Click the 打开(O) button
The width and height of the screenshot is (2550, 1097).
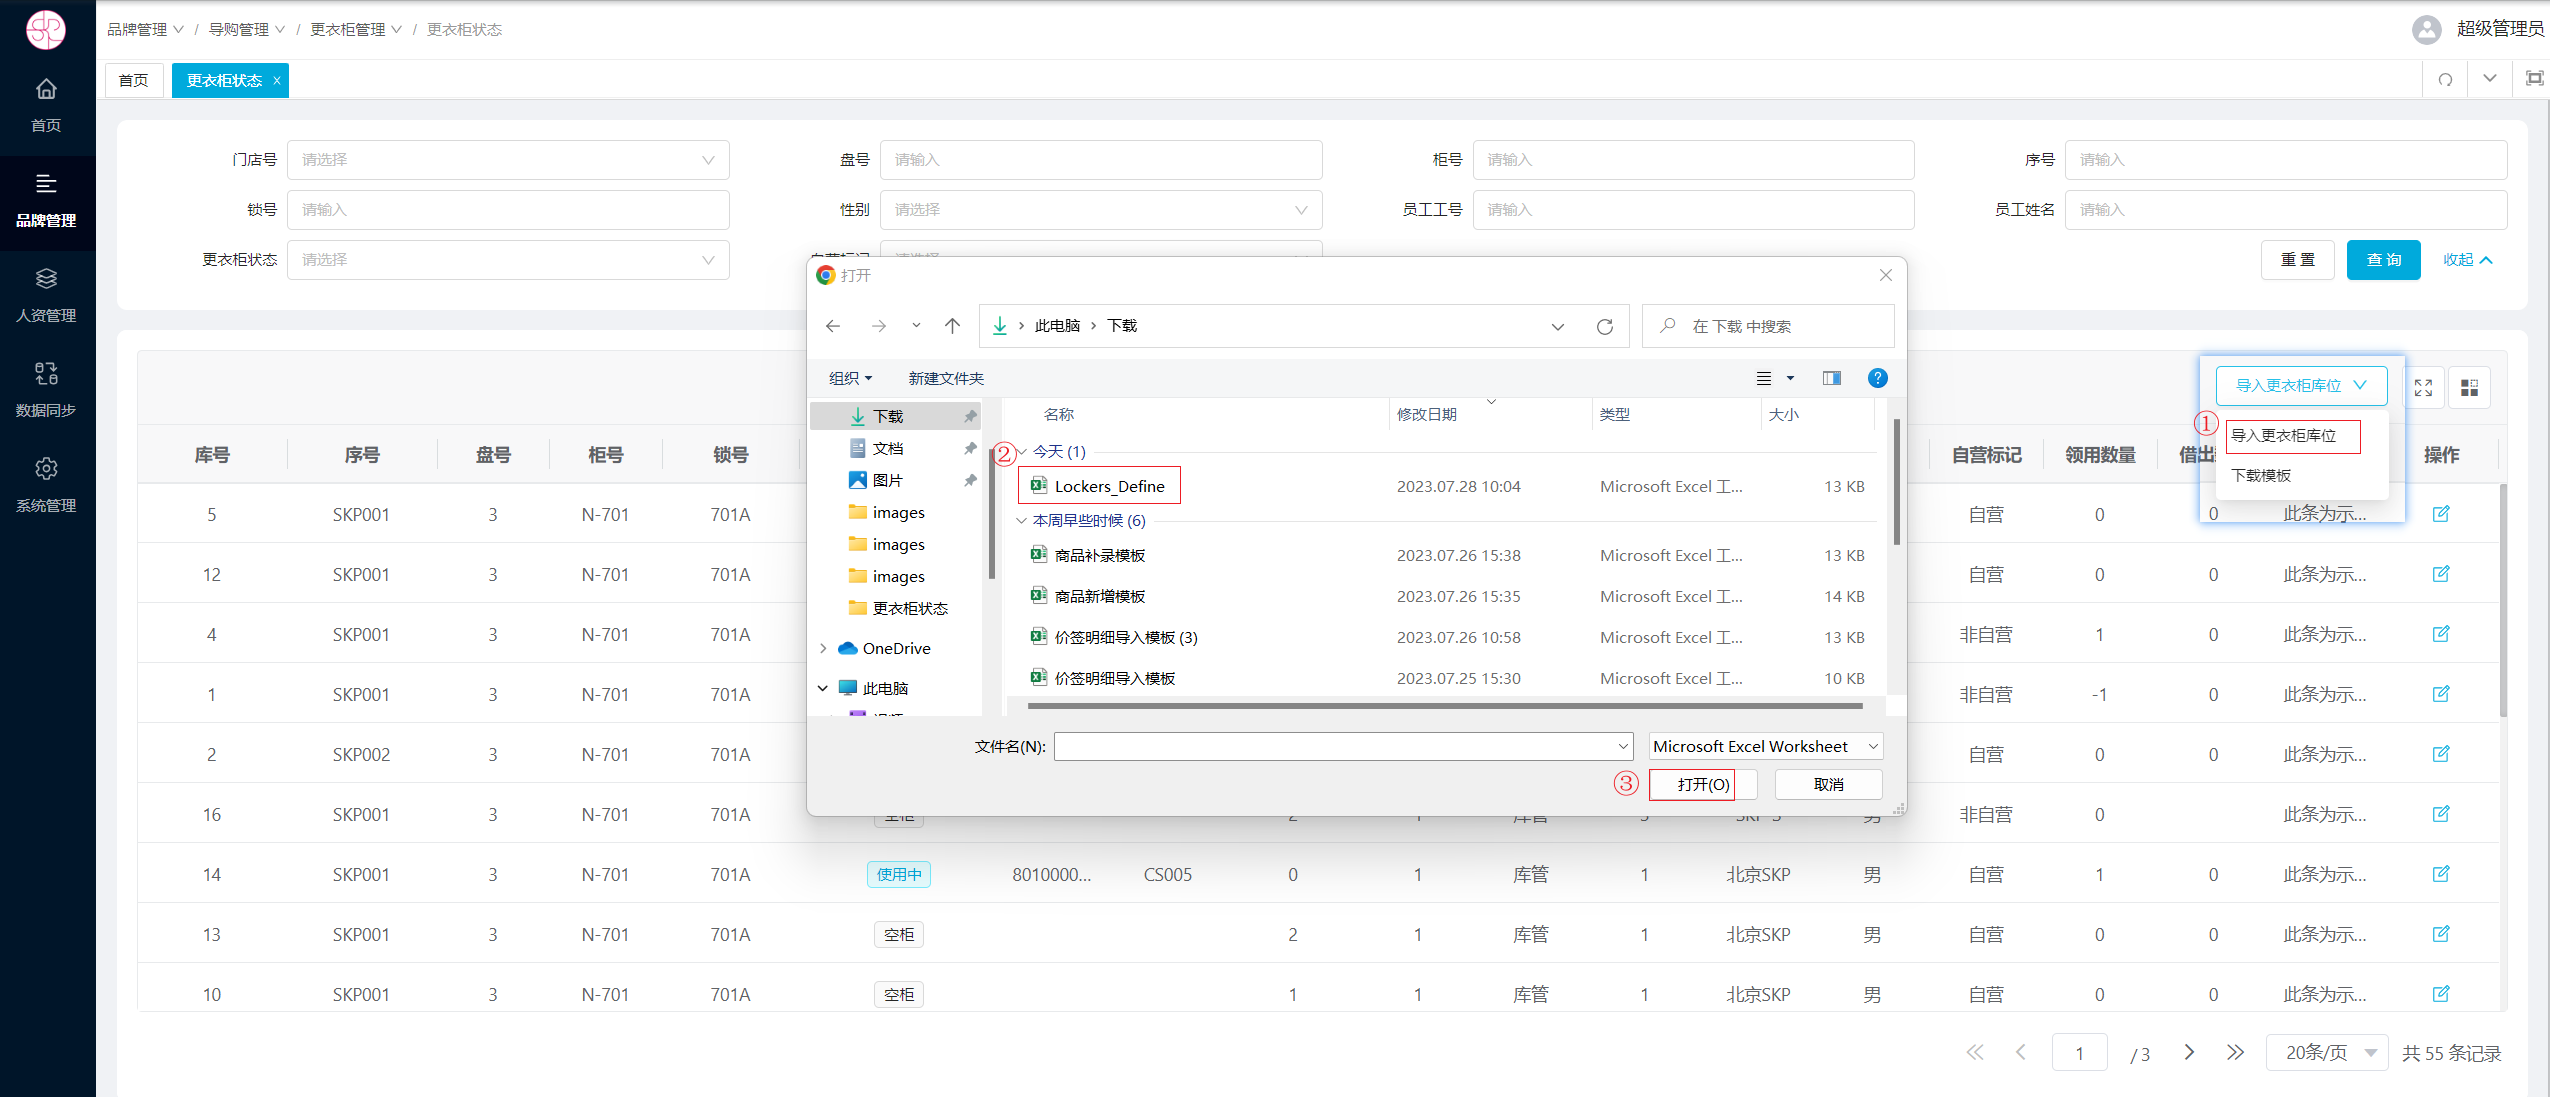tap(1703, 785)
